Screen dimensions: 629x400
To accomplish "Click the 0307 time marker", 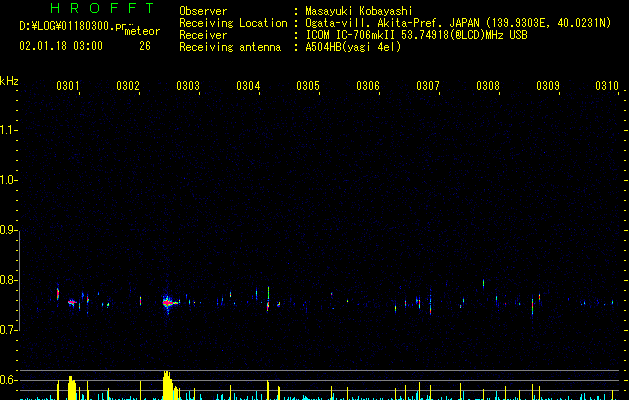I will click(428, 86).
